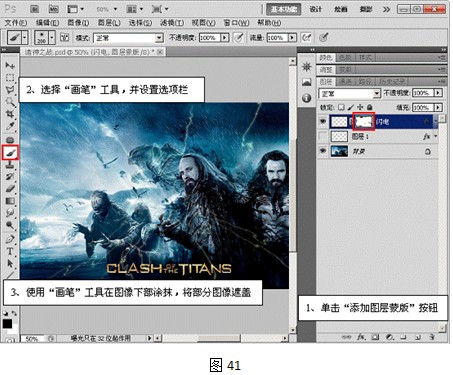Open the navigator compass panel icon
The width and height of the screenshot is (453, 375).
coord(306,67)
